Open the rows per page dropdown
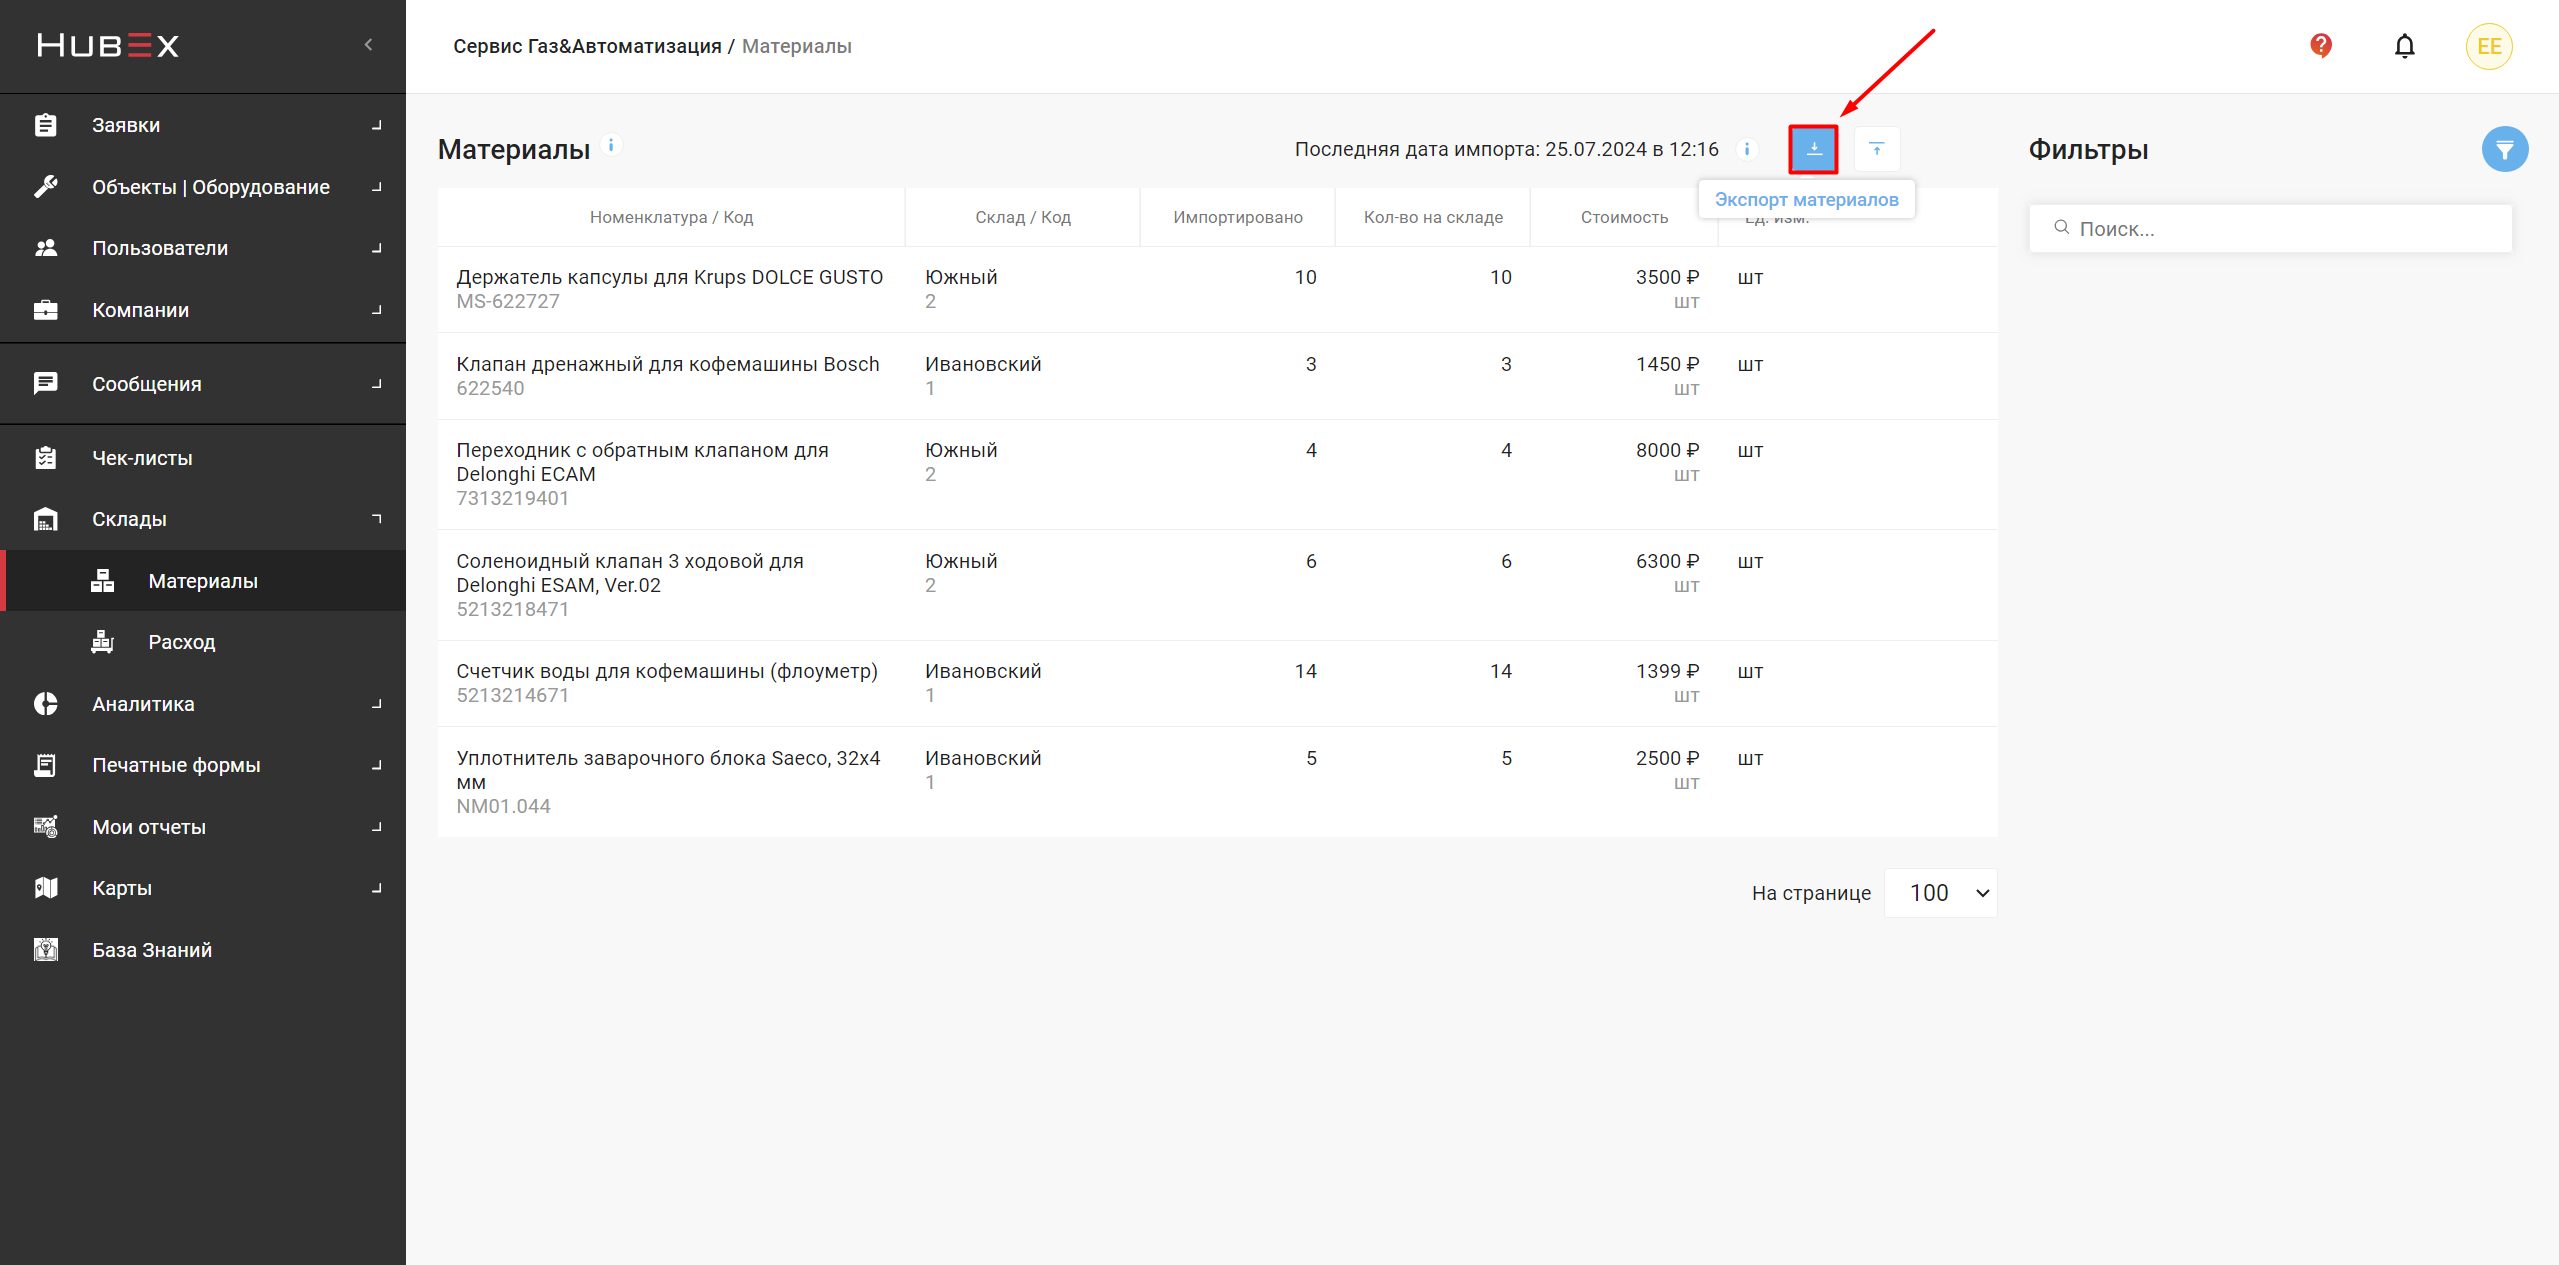This screenshot has height=1265, width=2559. (1940, 893)
